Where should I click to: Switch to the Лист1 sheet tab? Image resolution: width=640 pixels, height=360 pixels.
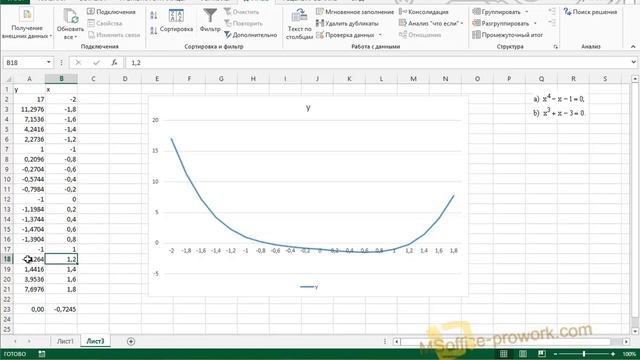(65, 341)
